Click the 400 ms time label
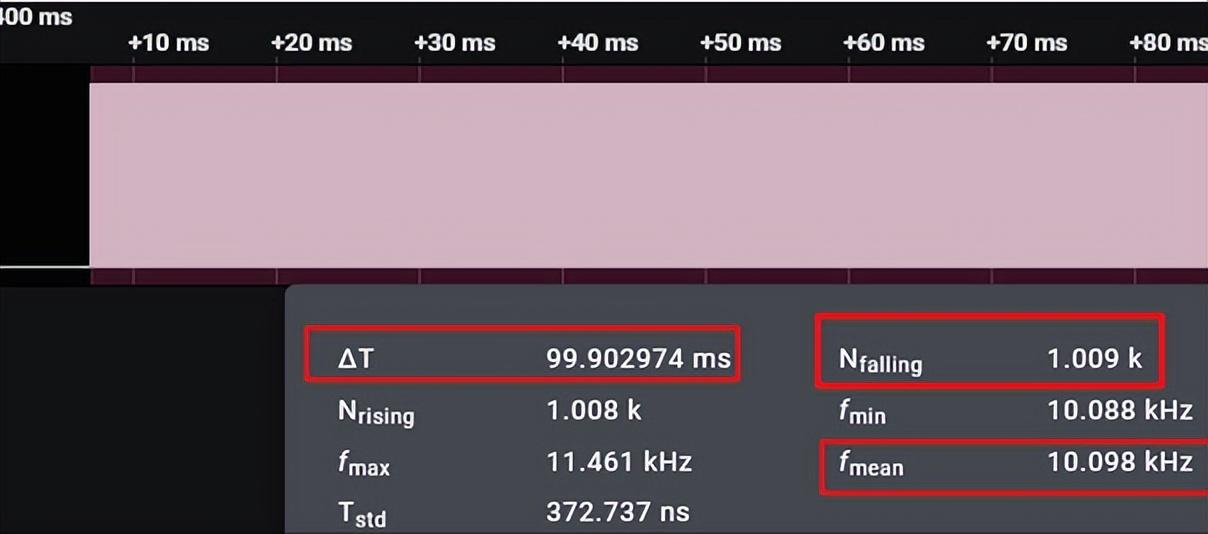Image resolution: width=1208 pixels, height=534 pixels. (36, 17)
